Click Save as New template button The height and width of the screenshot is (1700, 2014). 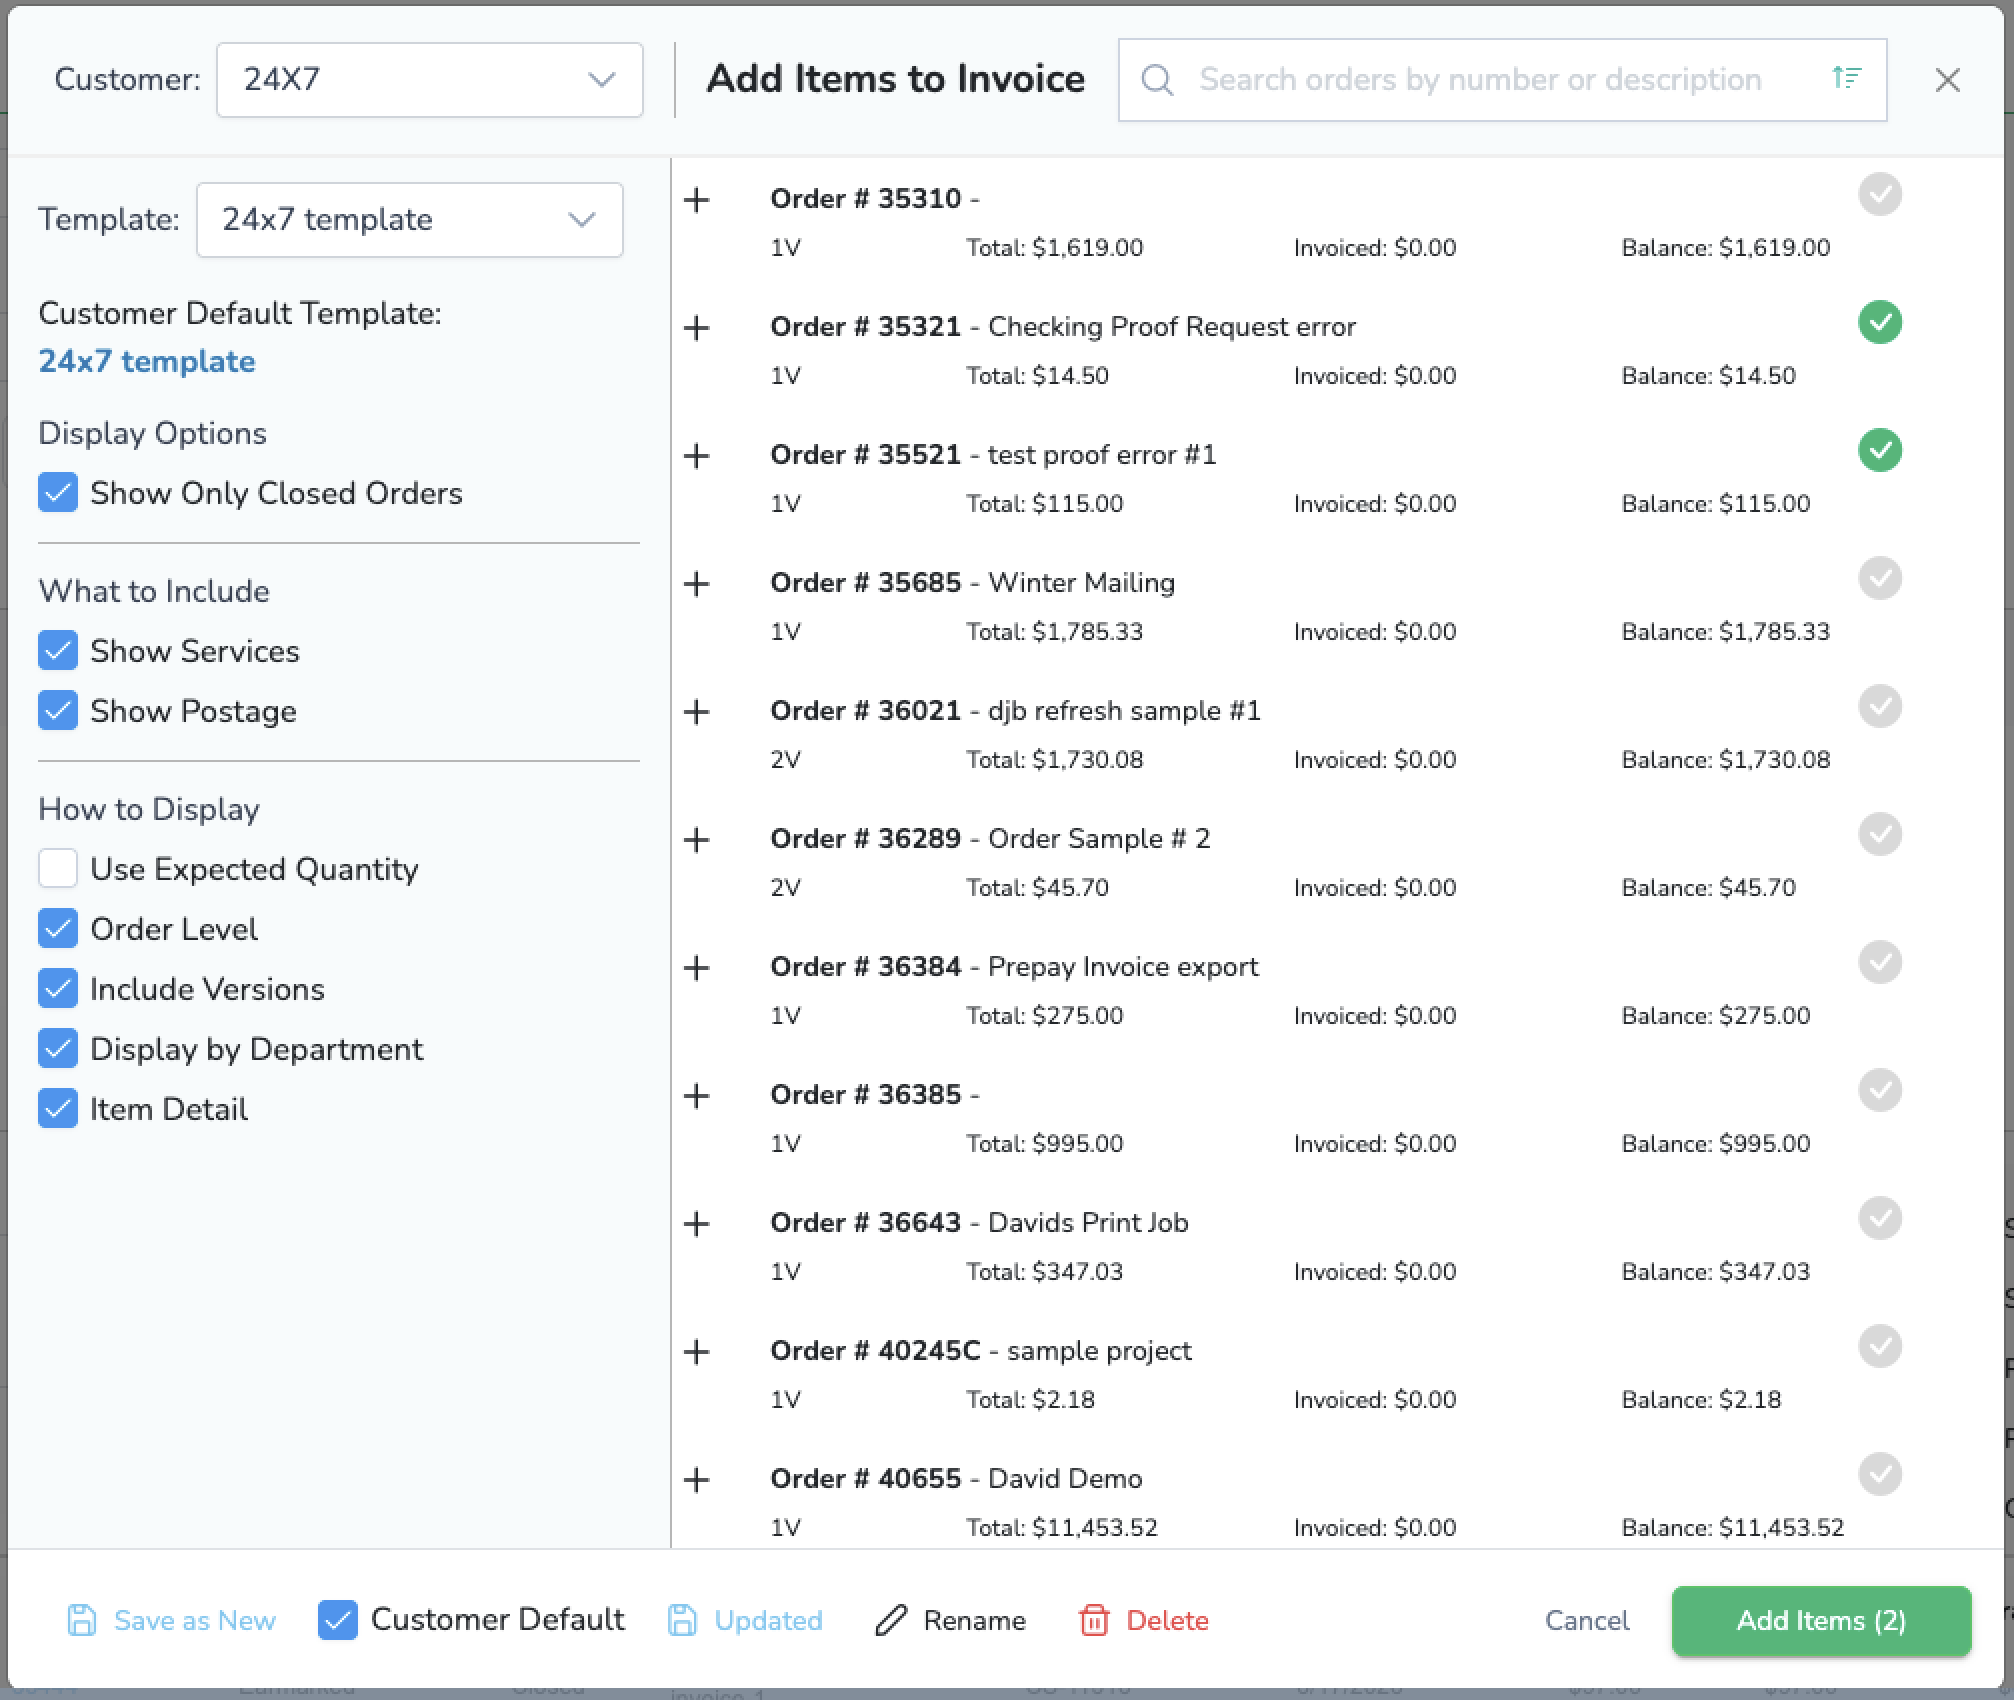(171, 1620)
